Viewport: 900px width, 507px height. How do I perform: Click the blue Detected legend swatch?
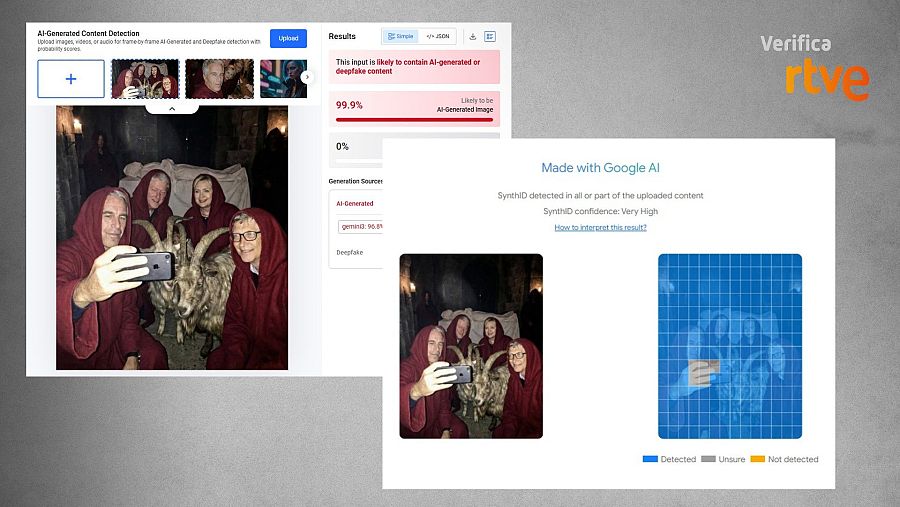click(x=650, y=459)
